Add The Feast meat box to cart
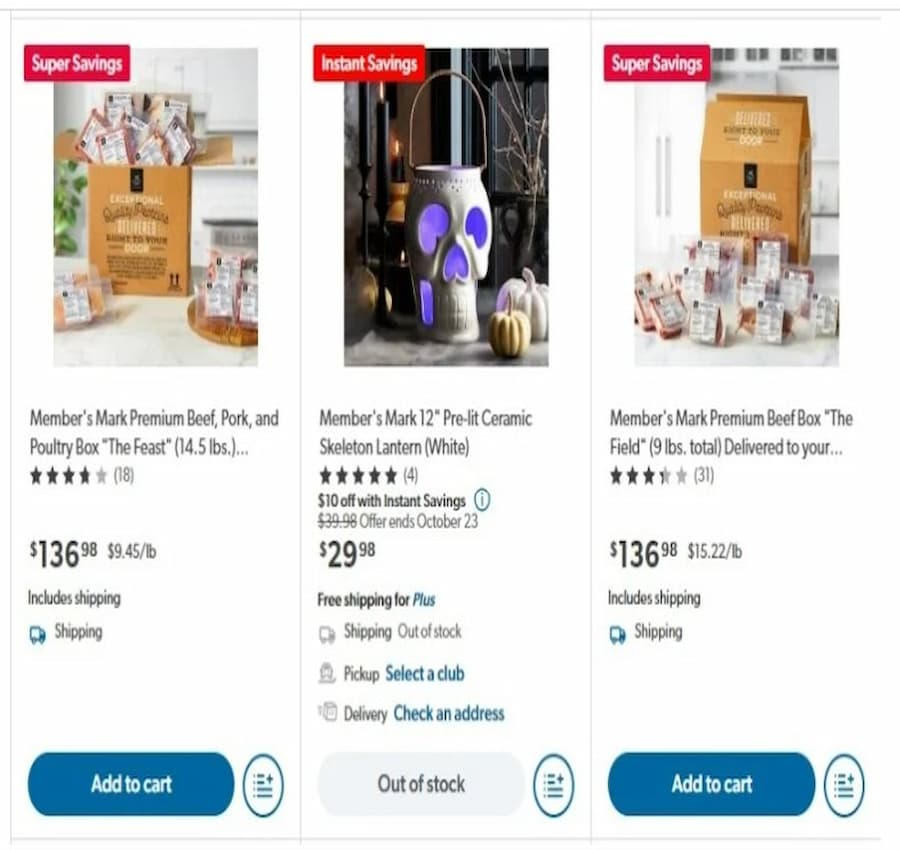This screenshot has width=900, height=850. (131, 784)
